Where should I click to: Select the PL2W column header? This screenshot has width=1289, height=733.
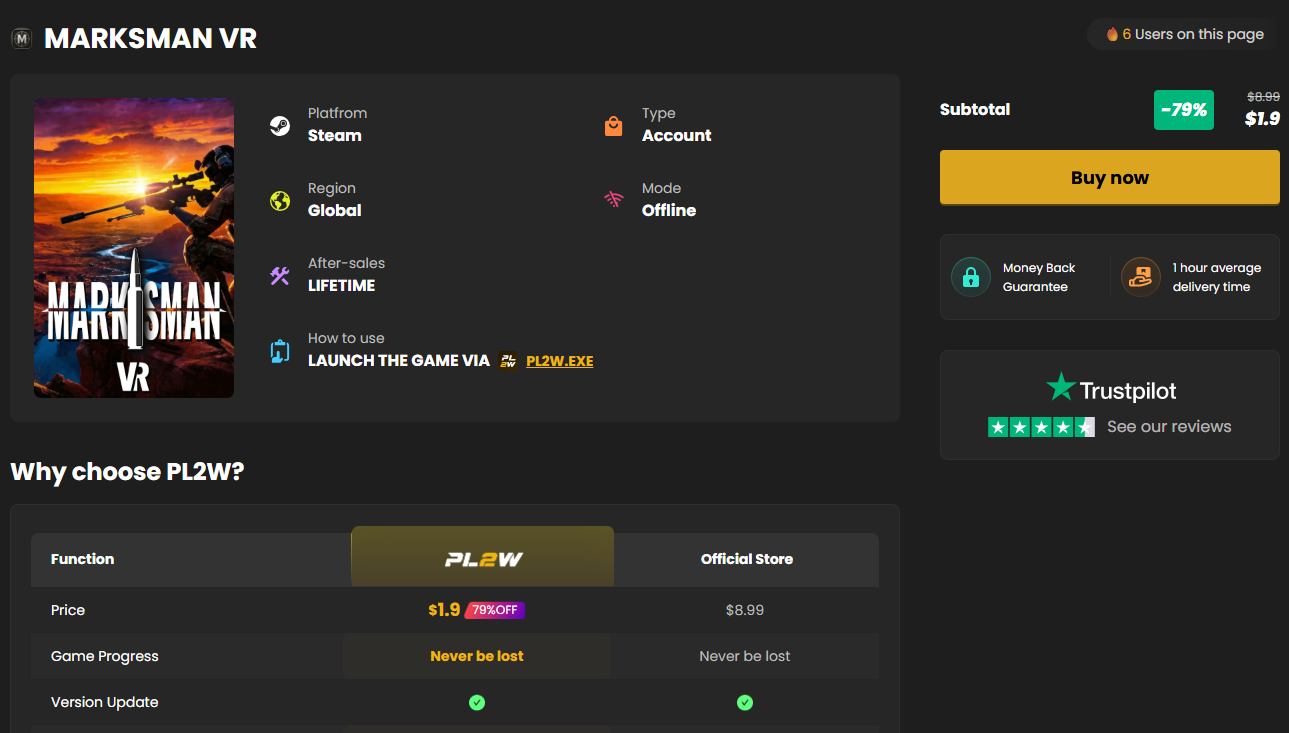(483, 557)
